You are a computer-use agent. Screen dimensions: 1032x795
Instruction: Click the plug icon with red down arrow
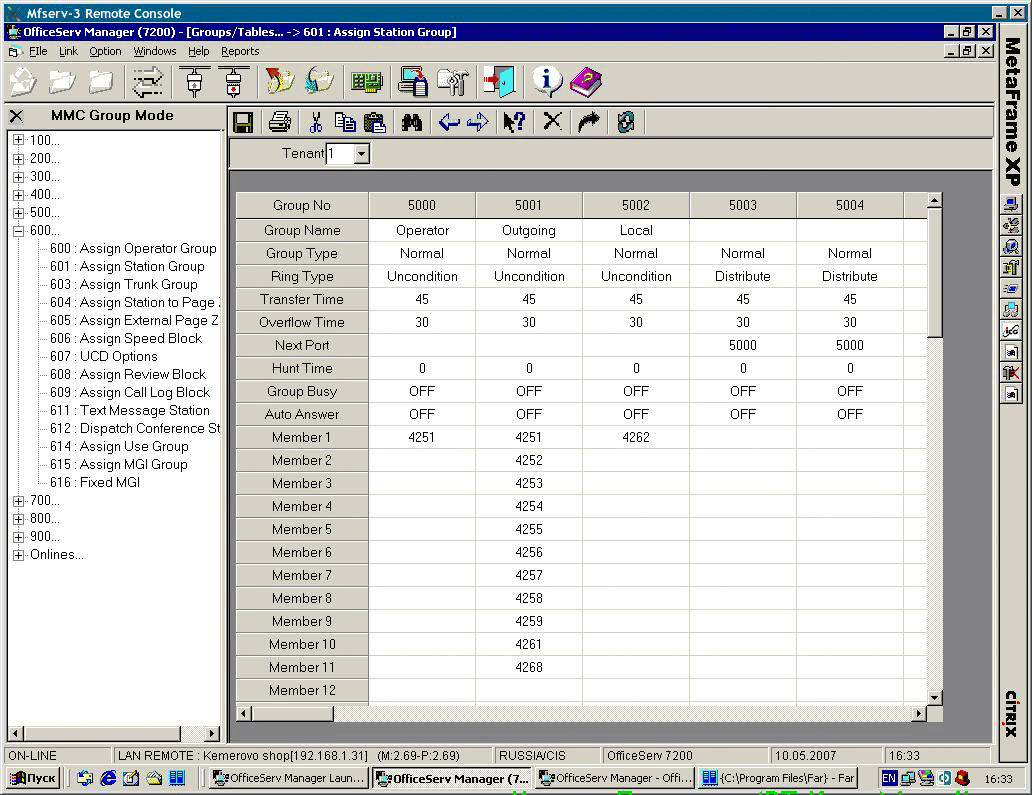pyautogui.click(x=233, y=82)
